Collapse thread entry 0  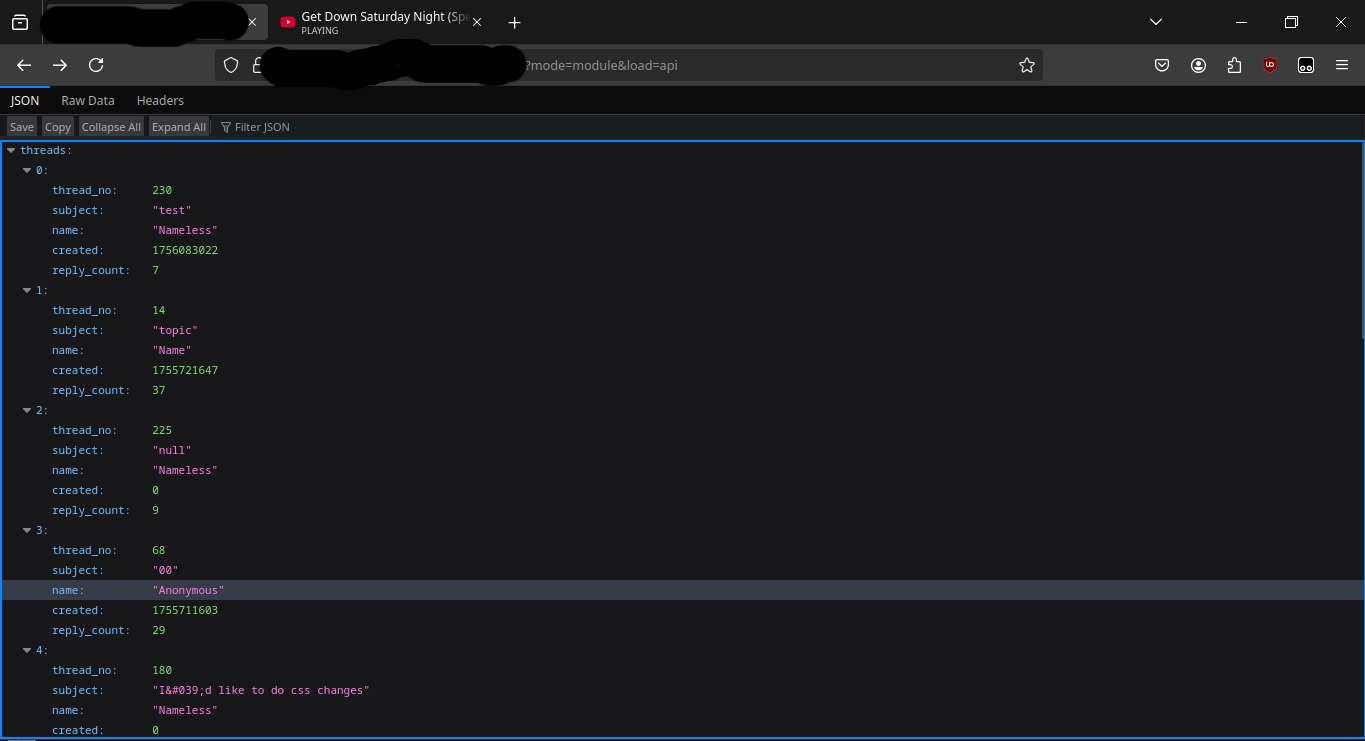(28, 170)
